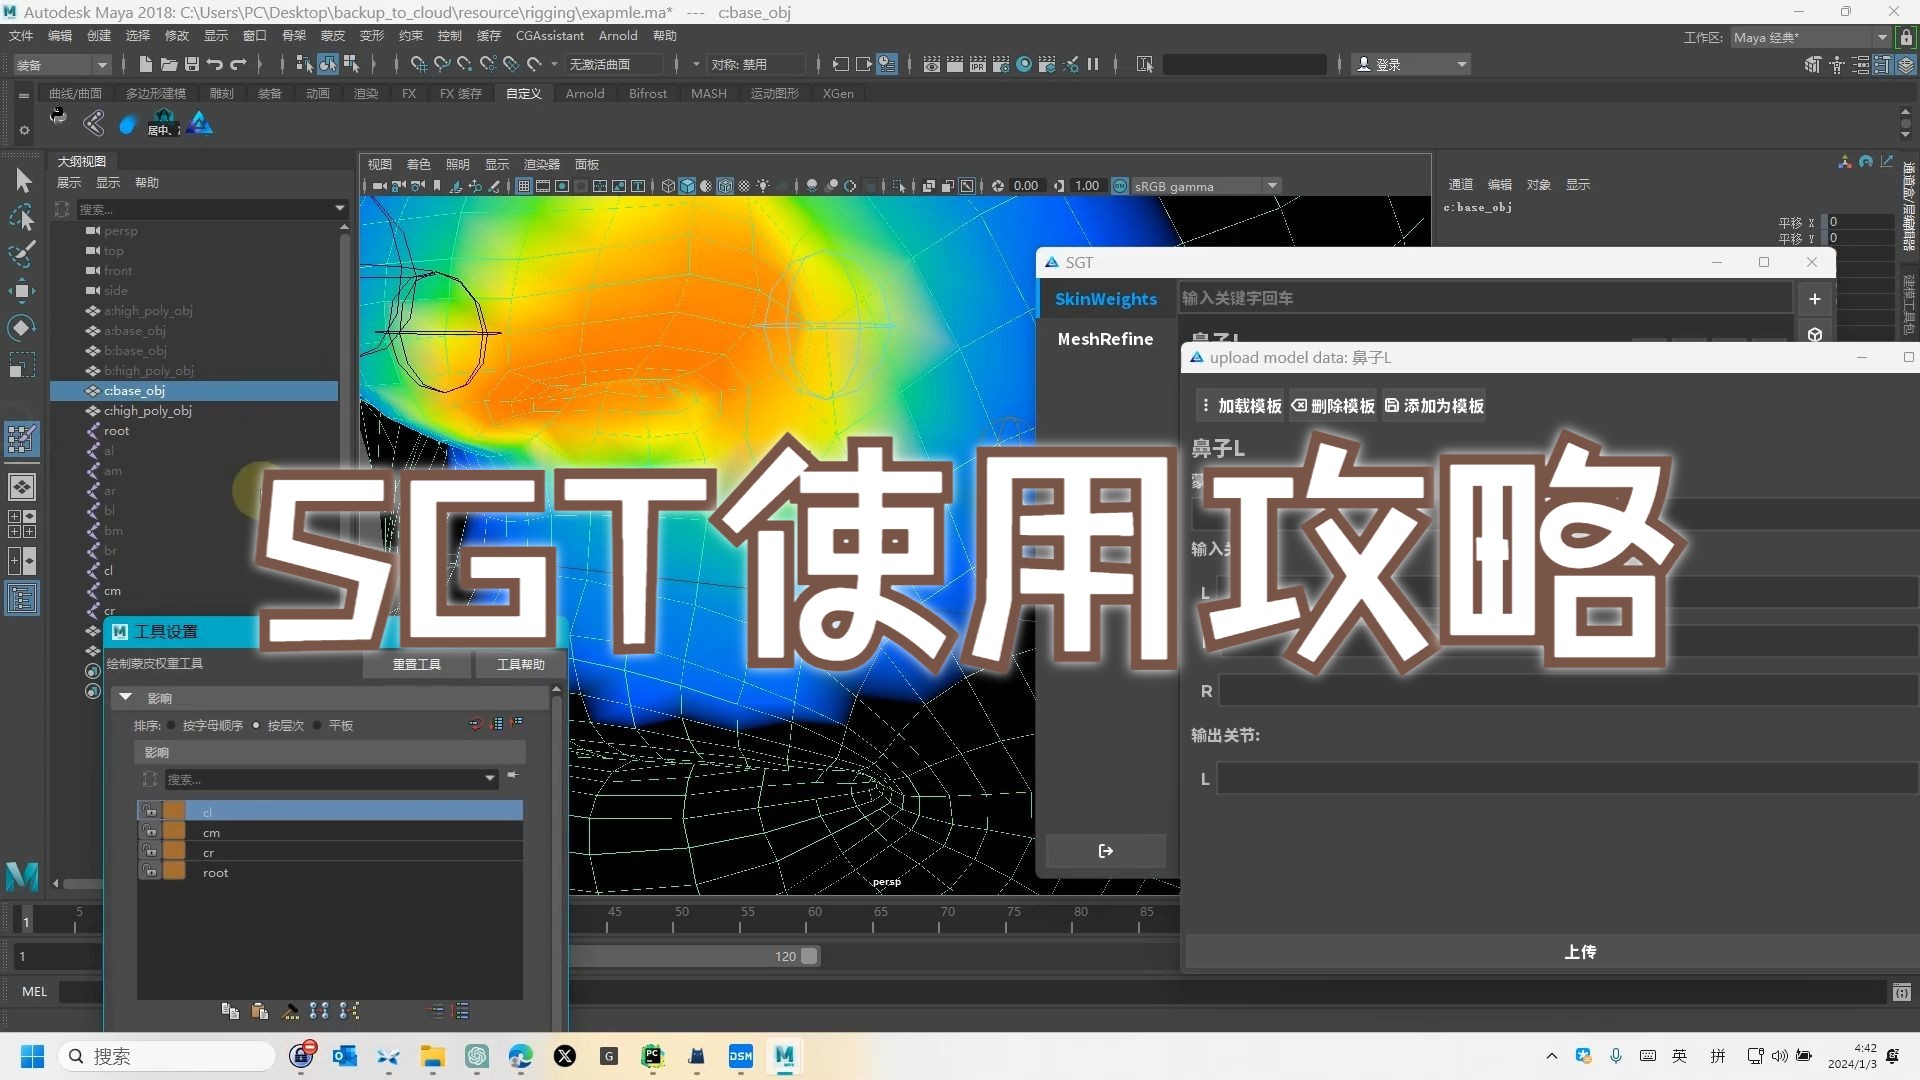Click the New Scene icon in the toolbar
This screenshot has height=1080, width=1920.
pos(146,64)
